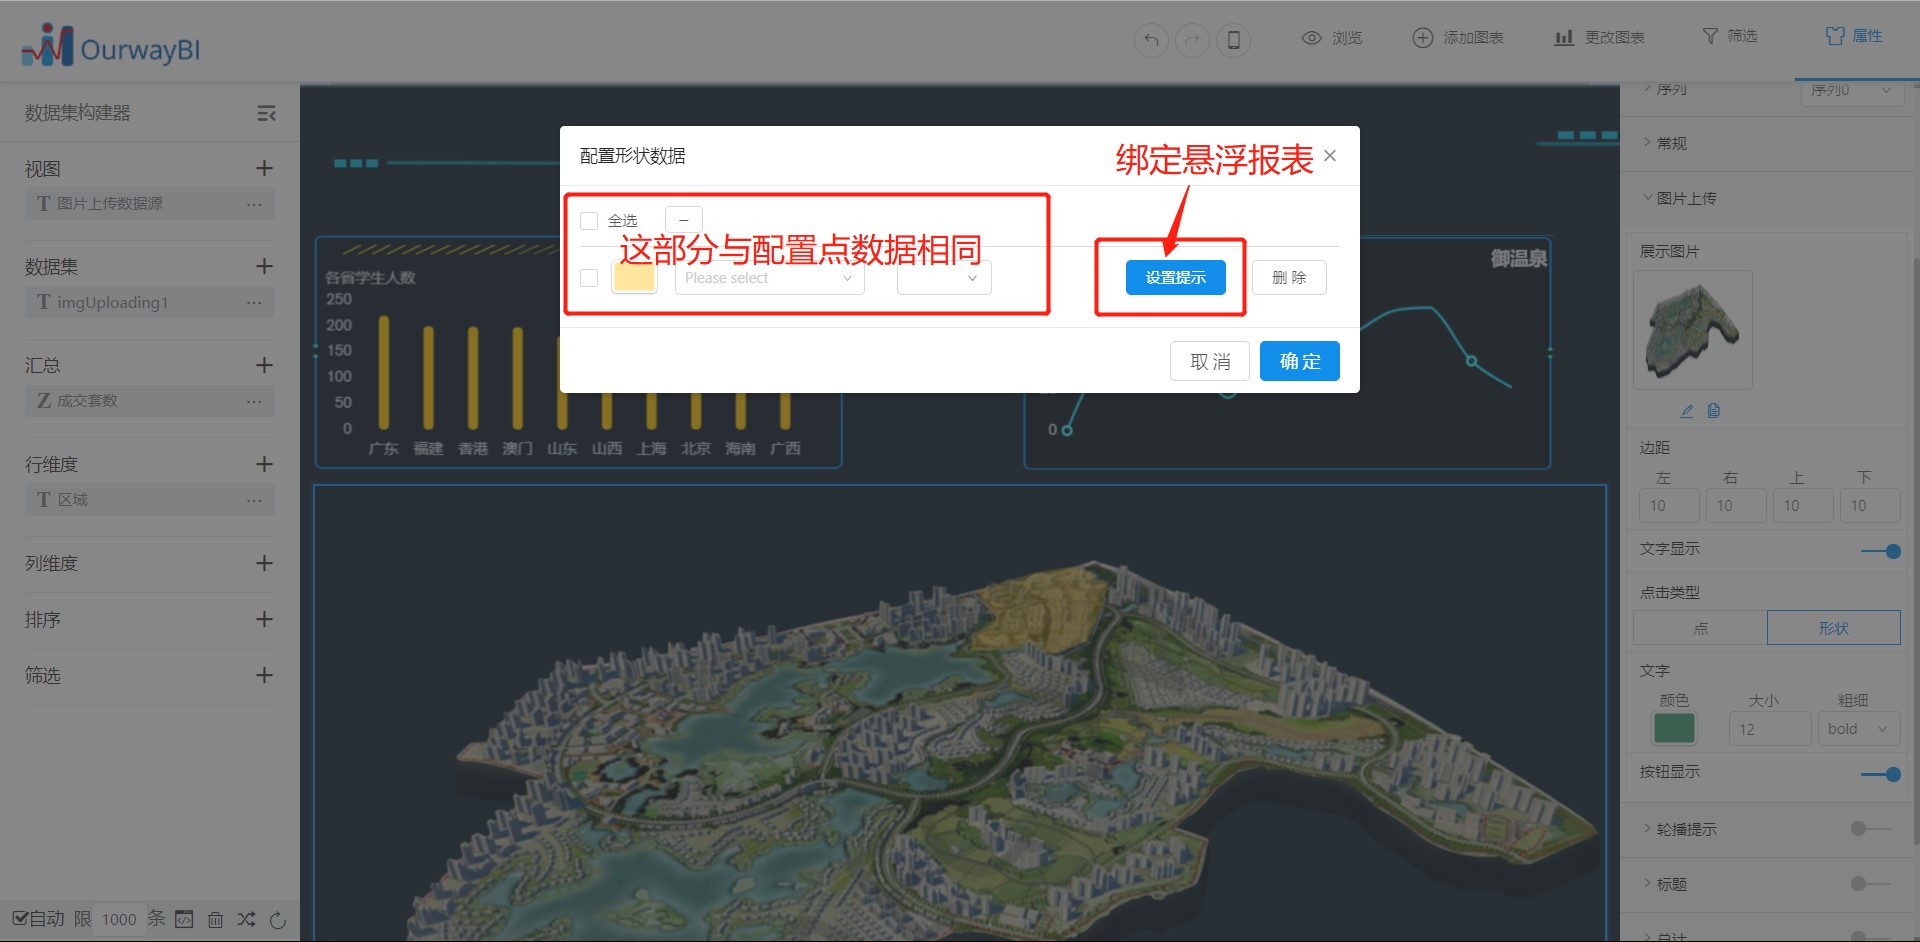Edit the displayed image with pencil icon
Viewport: 1920px width, 942px height.
coord(1687,410)
